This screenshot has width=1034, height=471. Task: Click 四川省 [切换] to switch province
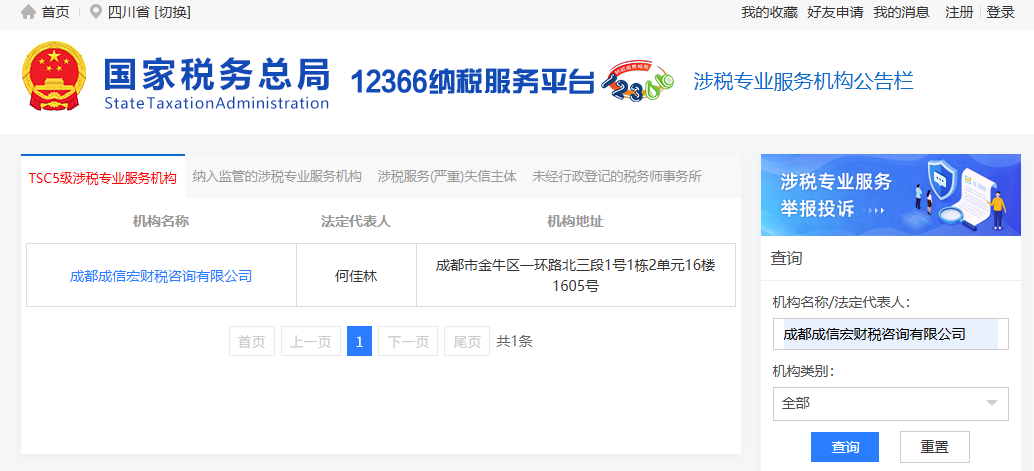pyautogui.click(x=150, y=12)
